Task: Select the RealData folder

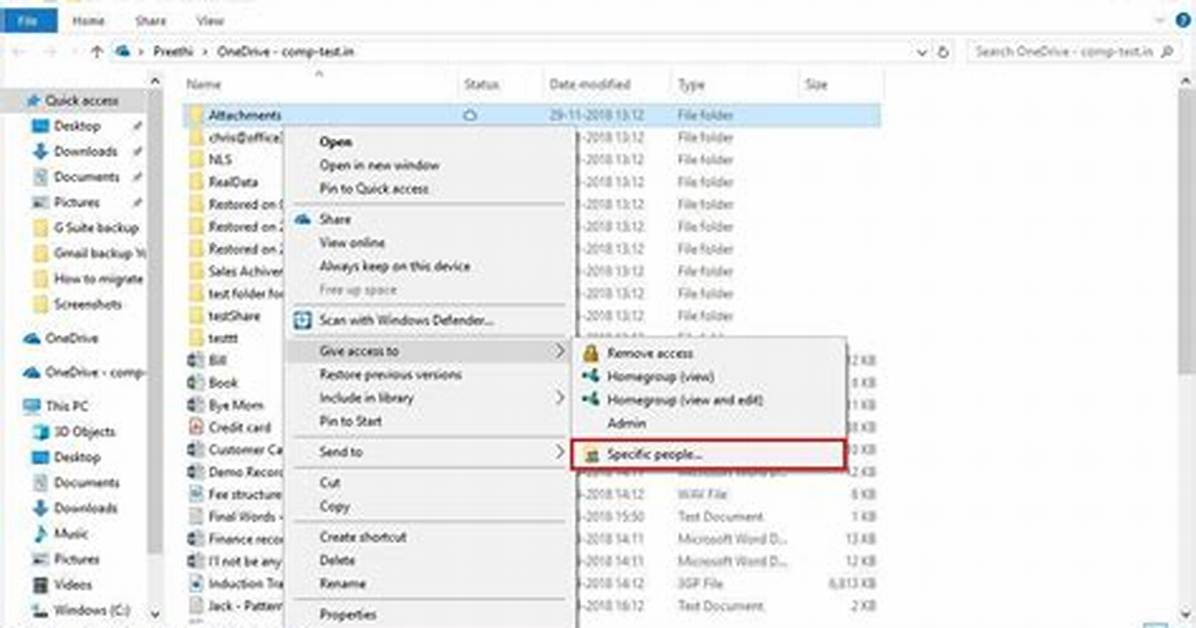Action: (233, 182)
